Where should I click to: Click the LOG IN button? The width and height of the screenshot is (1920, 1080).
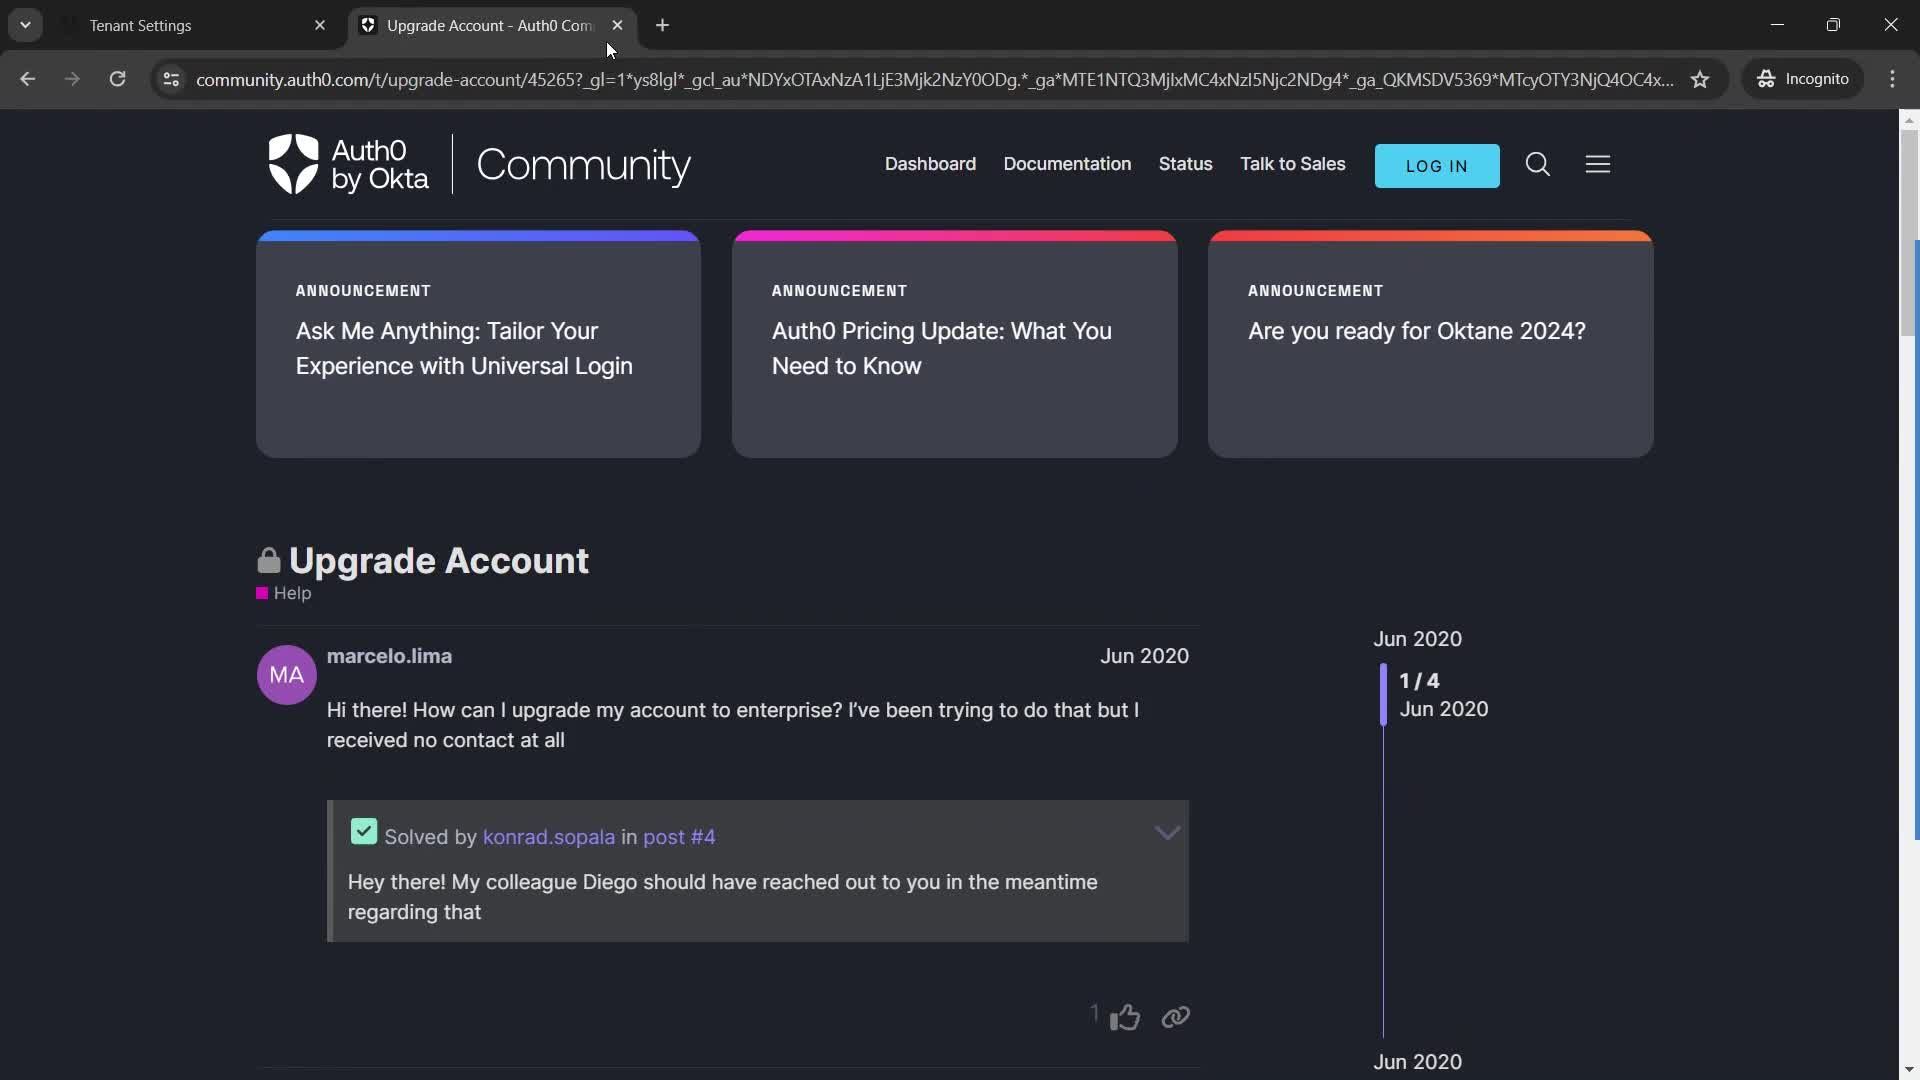(1437, 166)
